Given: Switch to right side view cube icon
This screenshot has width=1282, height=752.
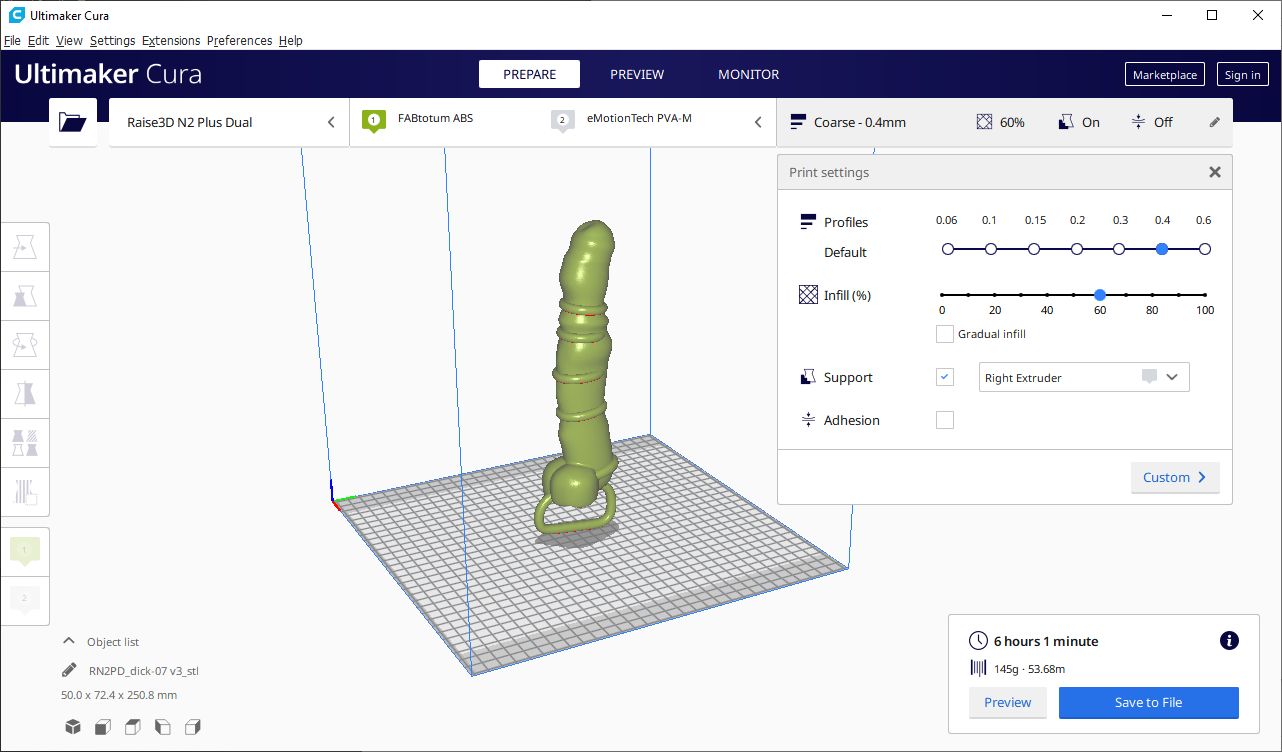Looking at the screenshot, I should point(193,727).
